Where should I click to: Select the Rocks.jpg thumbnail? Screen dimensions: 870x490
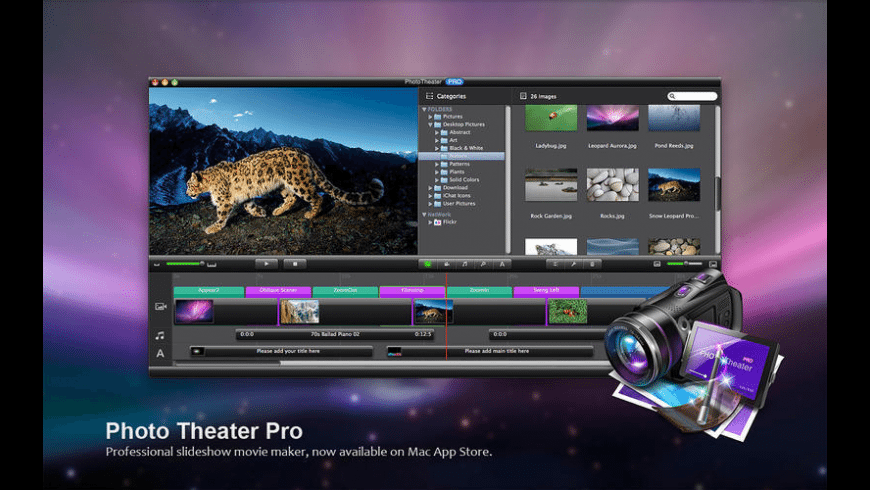click(613, 185)
